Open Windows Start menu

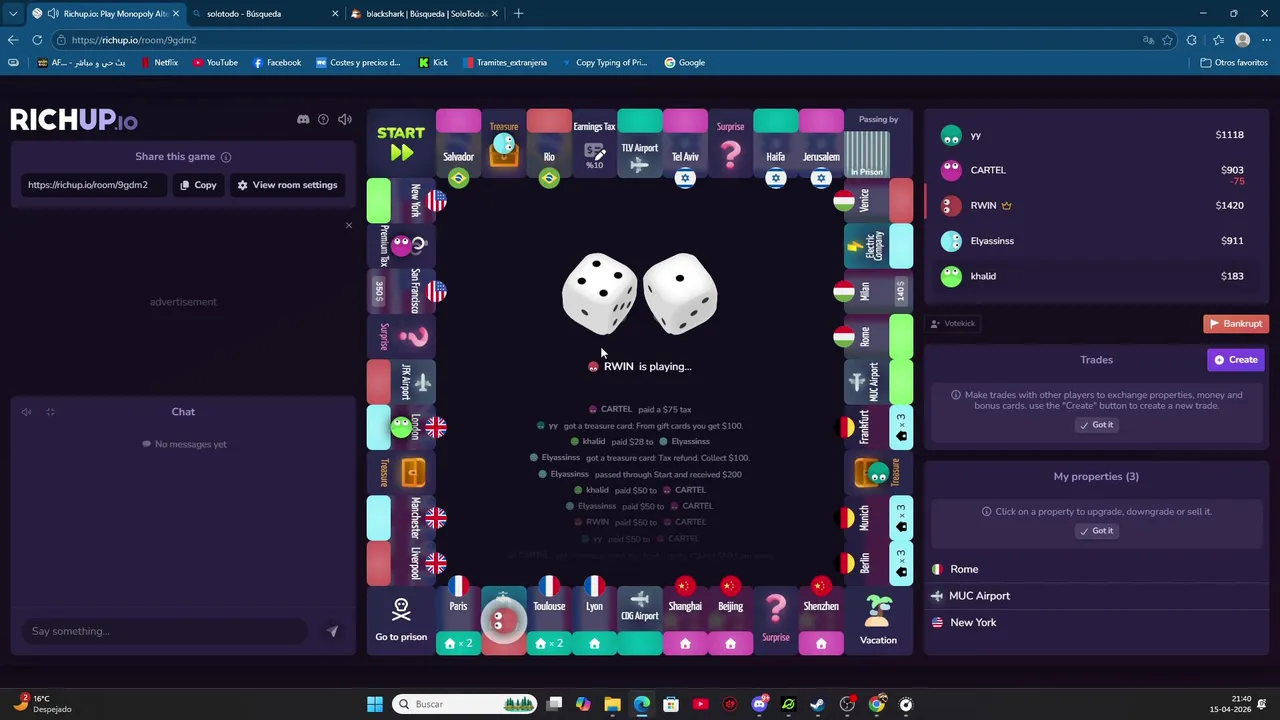[x=375, y=704]
